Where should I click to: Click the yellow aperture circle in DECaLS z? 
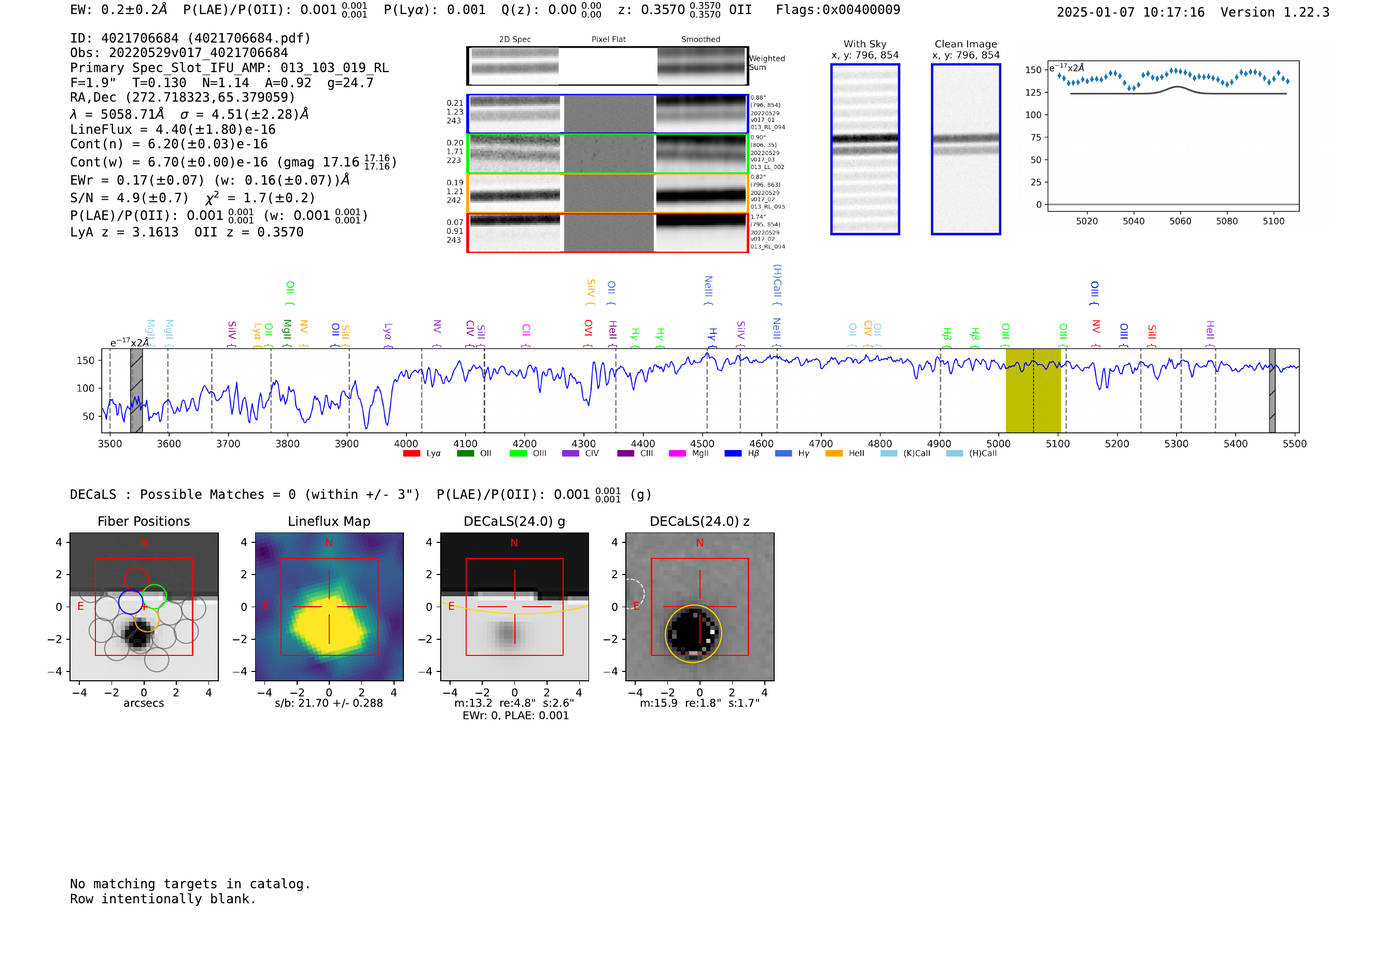(693, 633)
